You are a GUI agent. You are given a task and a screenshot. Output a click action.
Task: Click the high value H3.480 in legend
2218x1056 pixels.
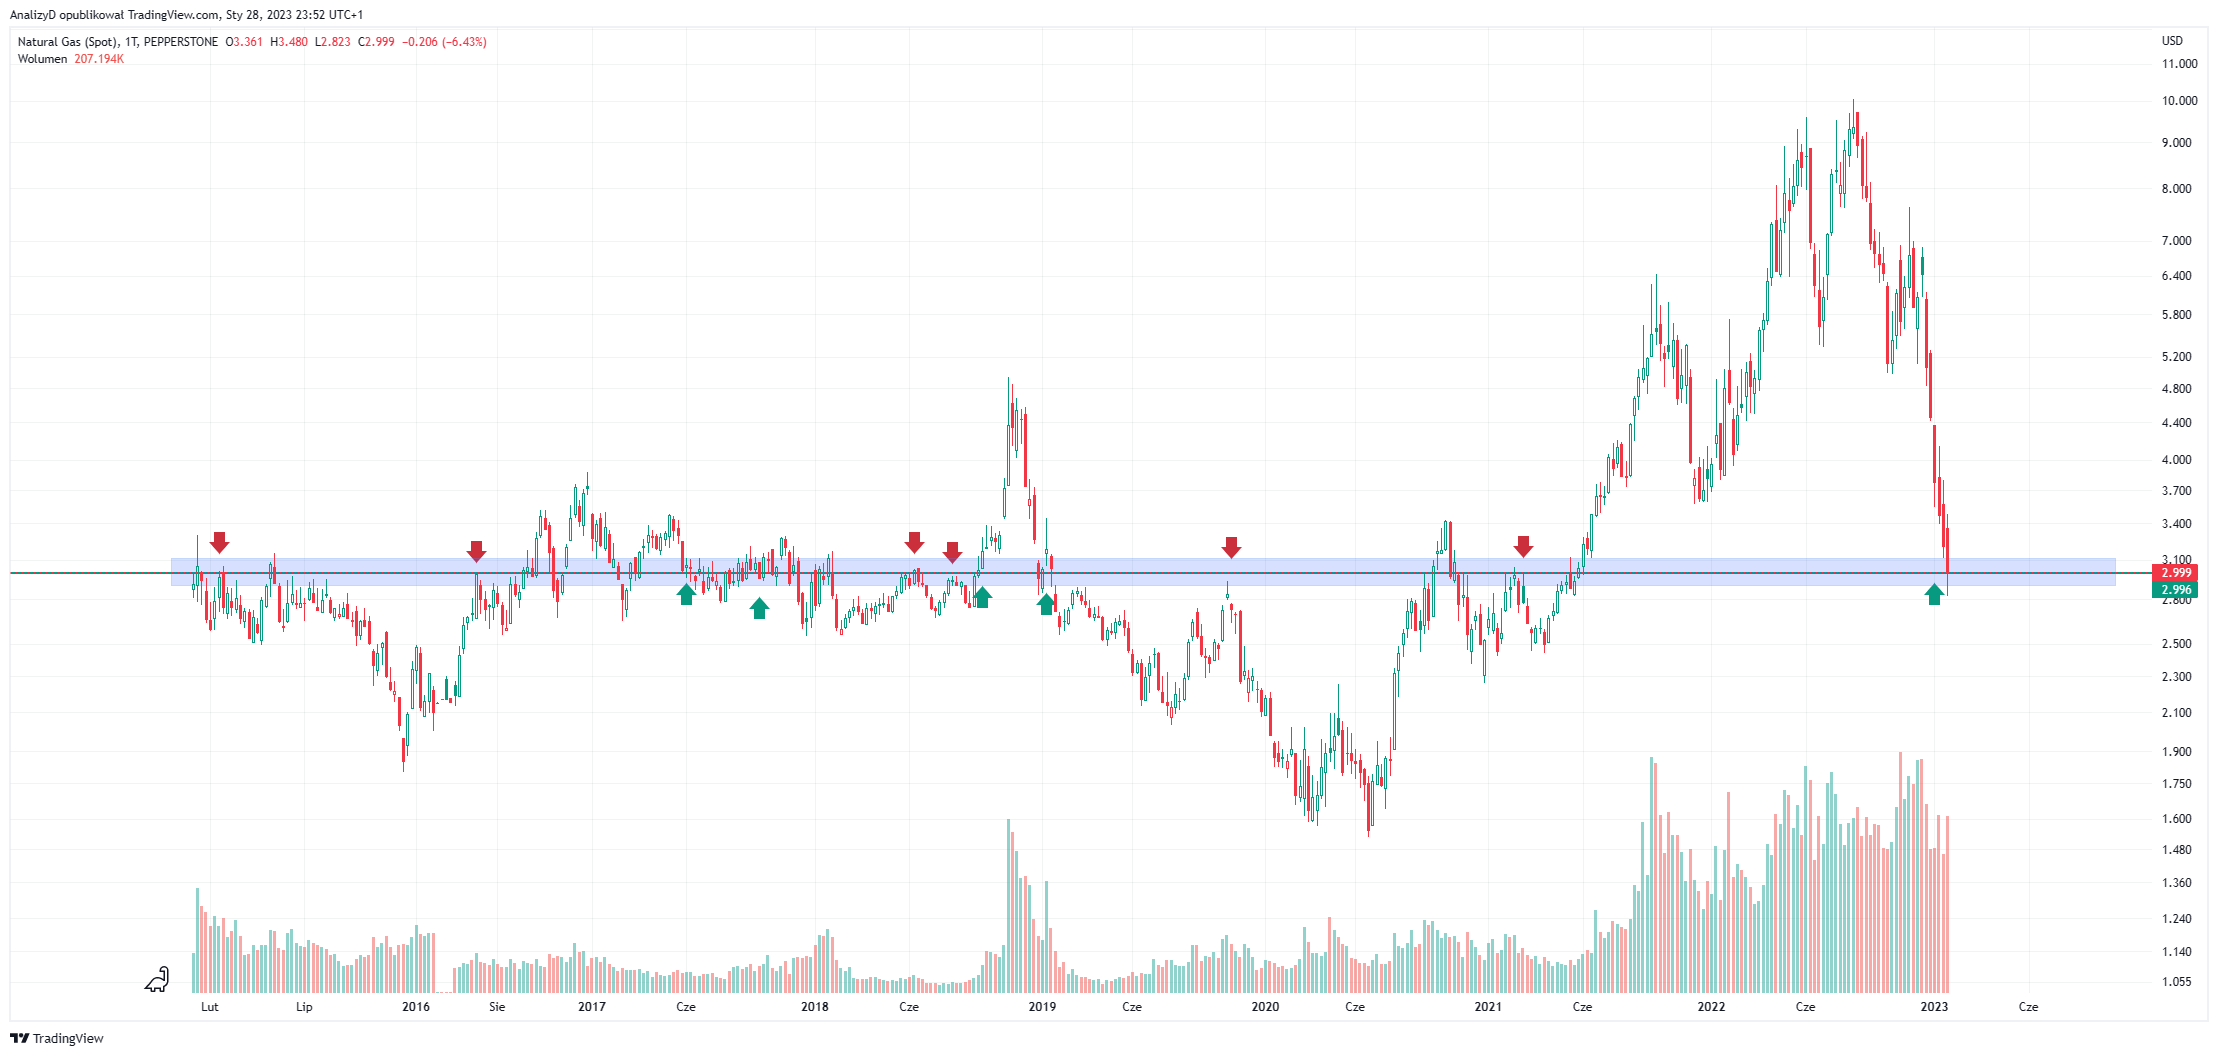click(x=289, y=42)
